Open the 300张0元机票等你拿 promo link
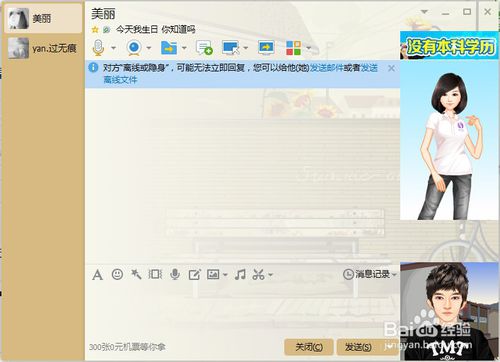500x362 pixels. (x=127, y=347)
